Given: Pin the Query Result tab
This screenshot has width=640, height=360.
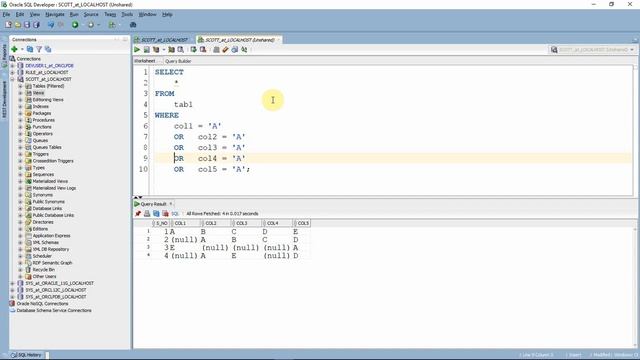Looking at the screenshot, I should pos(138,213).
